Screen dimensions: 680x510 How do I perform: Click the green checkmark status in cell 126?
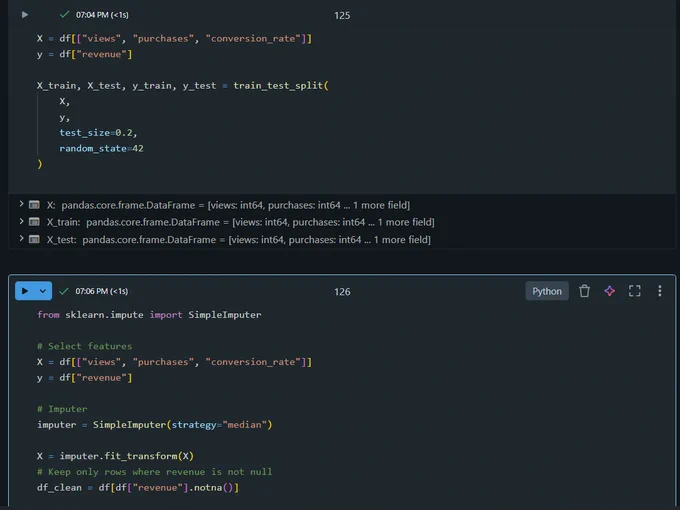coord(64,291)
